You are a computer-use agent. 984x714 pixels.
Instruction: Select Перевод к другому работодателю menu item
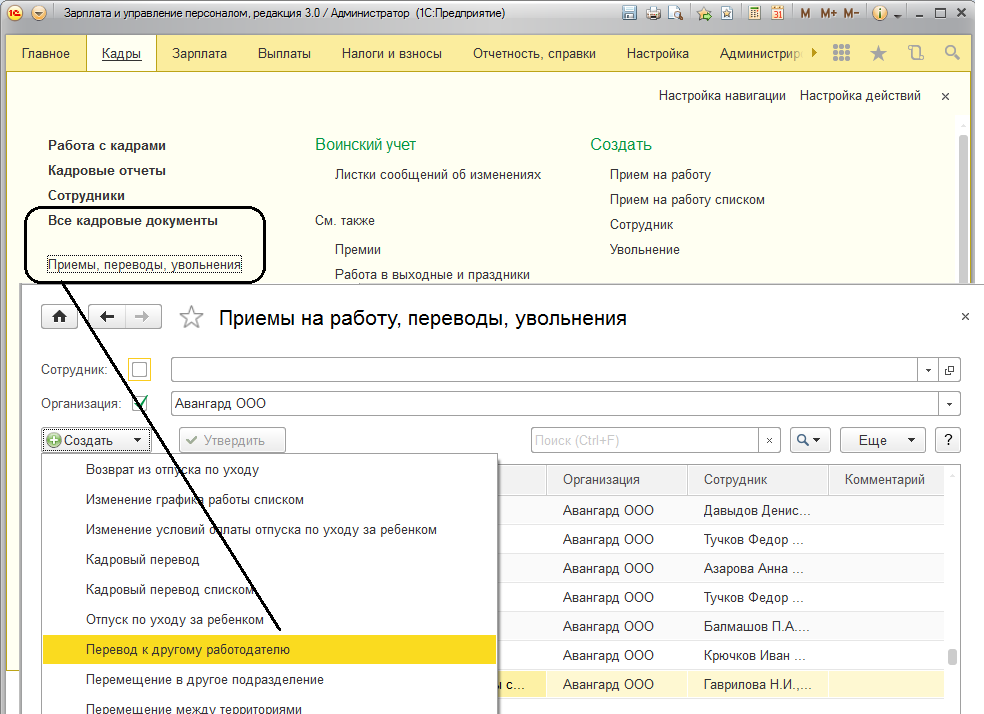pyautogui.click(x=188, y=650)
